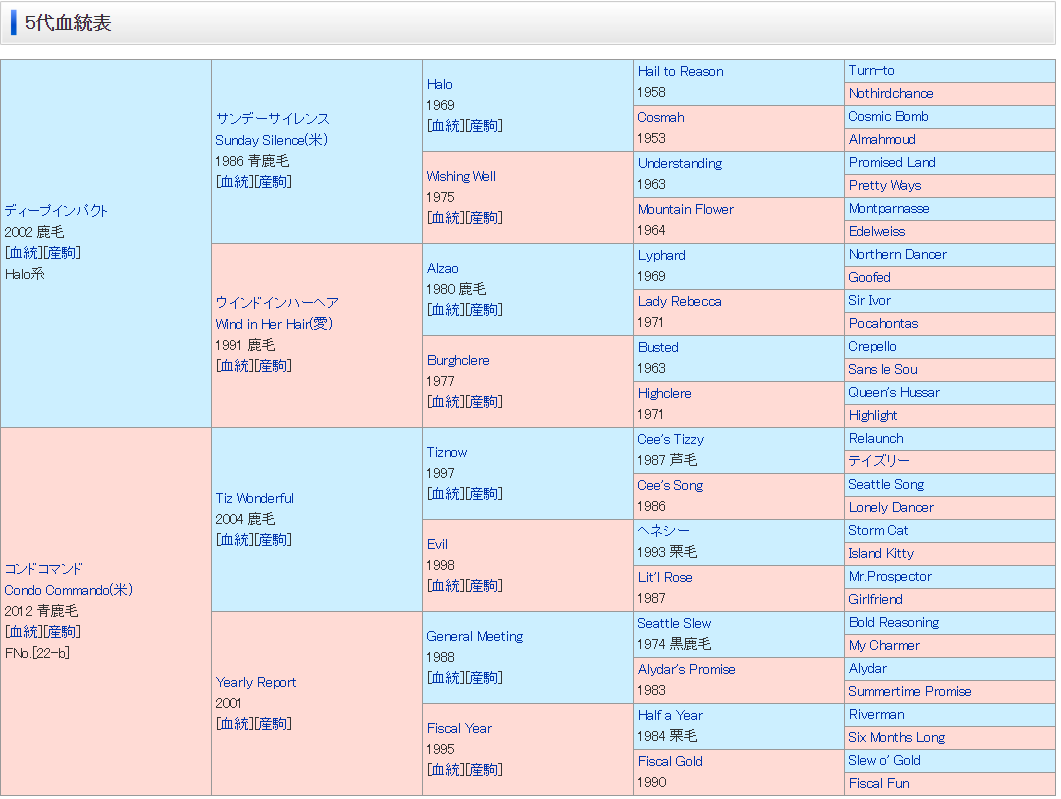Screen dimensions: 1061x799
Task: Open the Understanding link
Action: coord(680,164)
